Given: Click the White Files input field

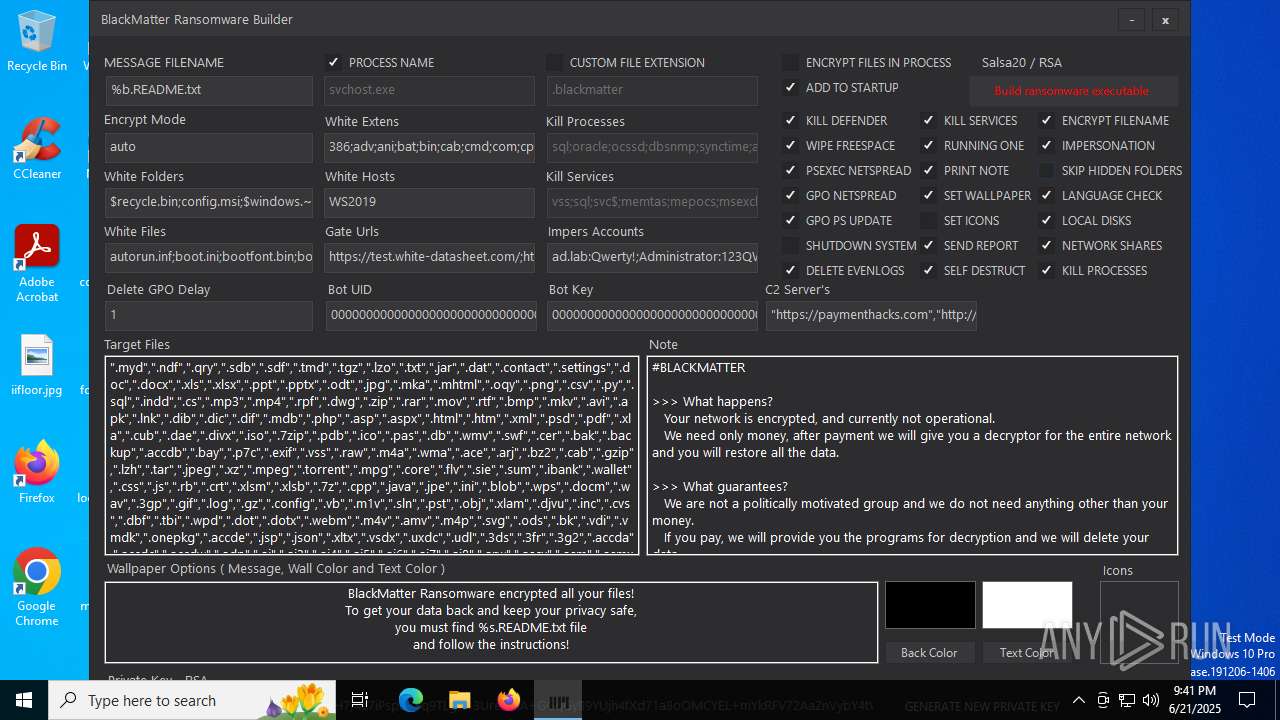Looking at the screenshot, I should (208, 257).
